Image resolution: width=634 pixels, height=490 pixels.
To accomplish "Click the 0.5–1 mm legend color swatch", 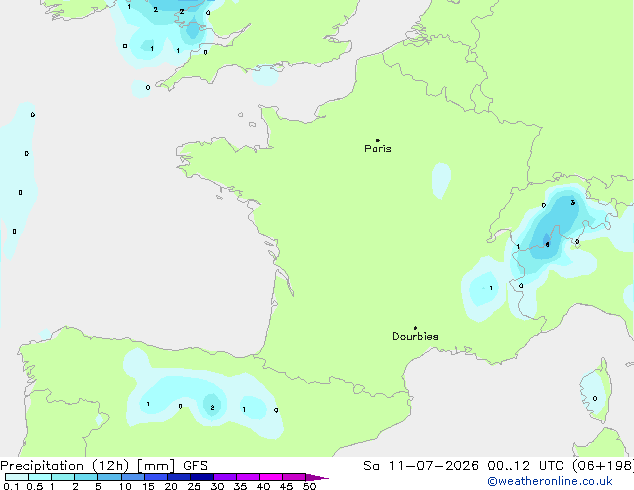I will point(40,477).
